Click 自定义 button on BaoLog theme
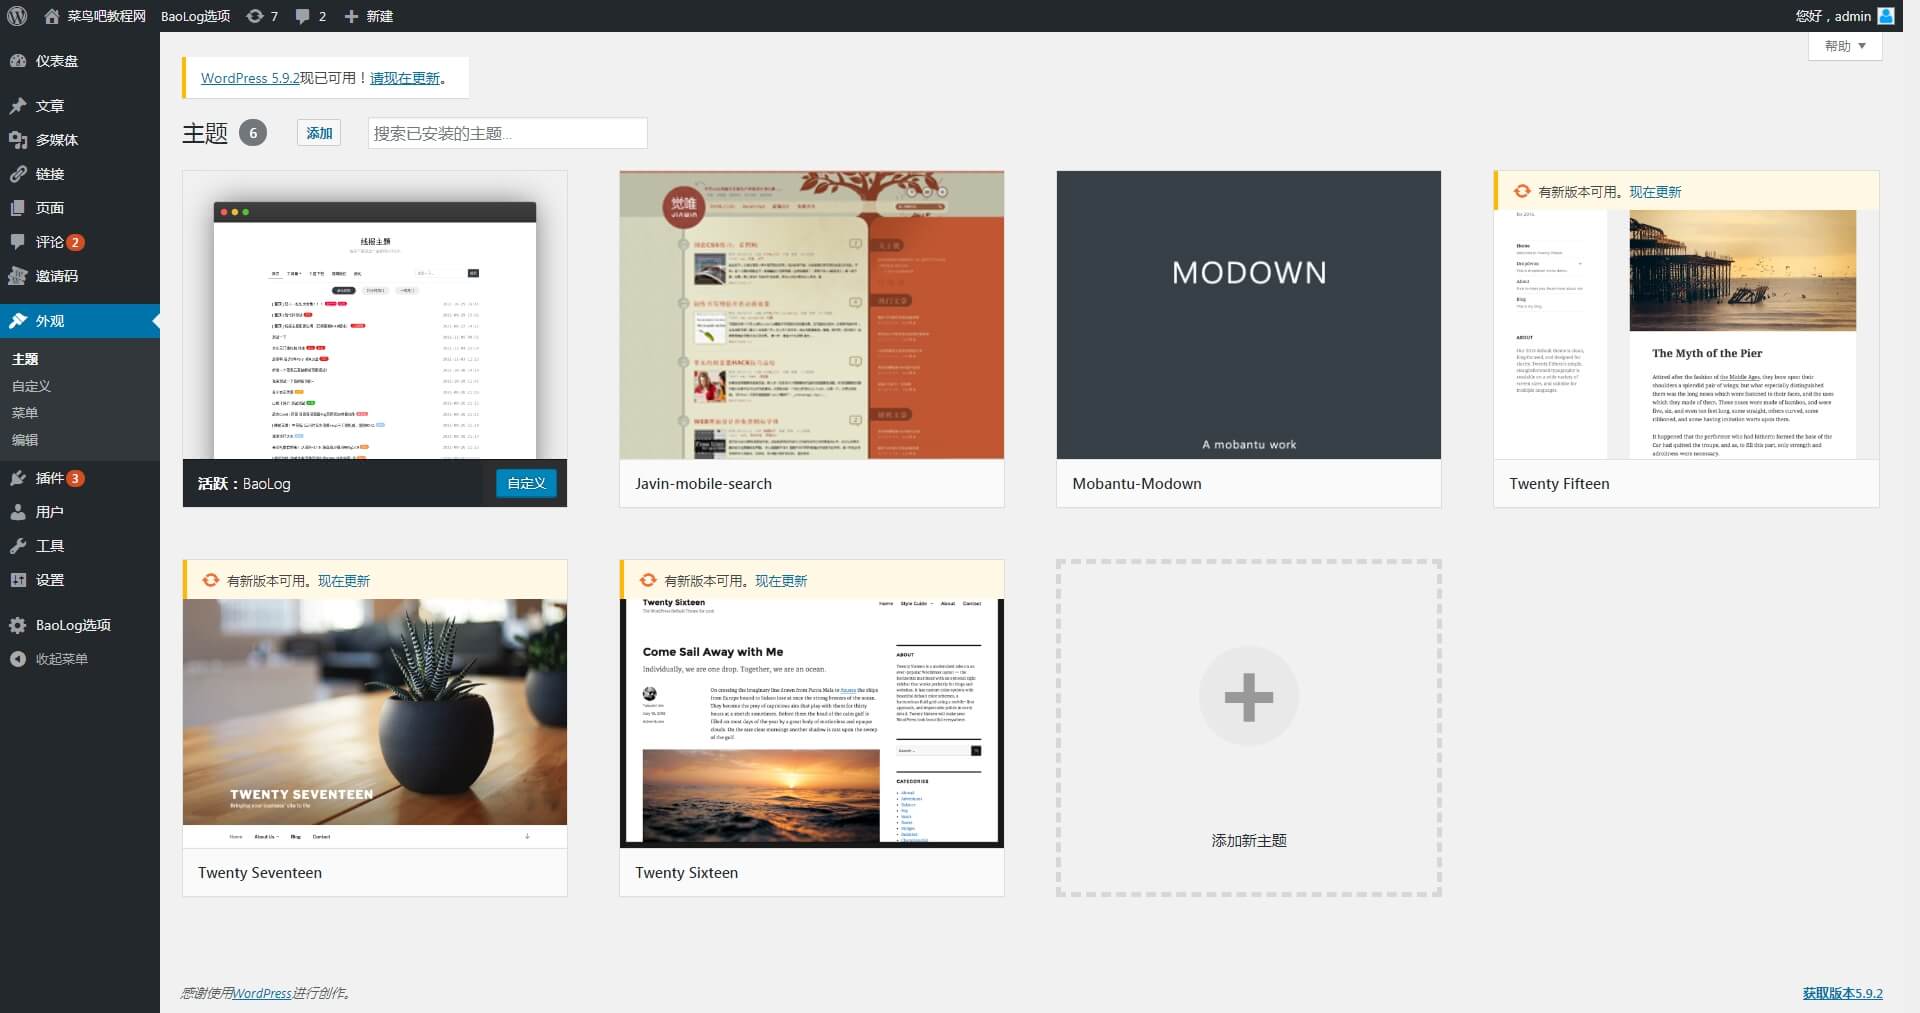 click(526, 483)
